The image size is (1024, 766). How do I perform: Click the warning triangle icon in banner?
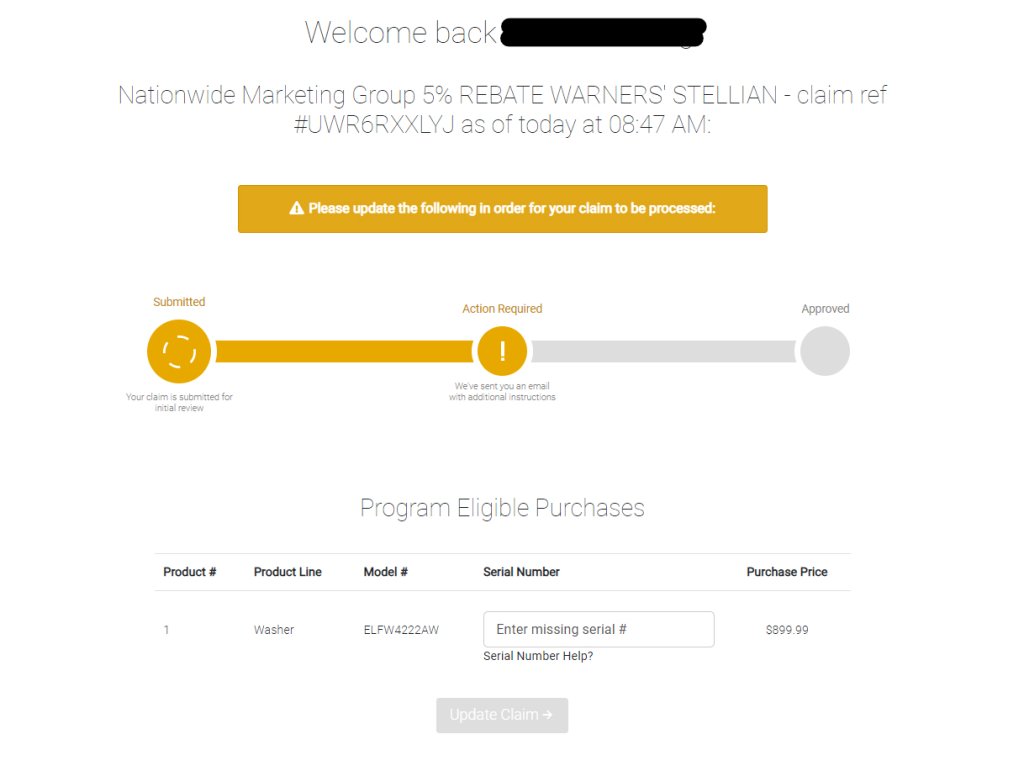pyautogui.click(x=296, y=208)
